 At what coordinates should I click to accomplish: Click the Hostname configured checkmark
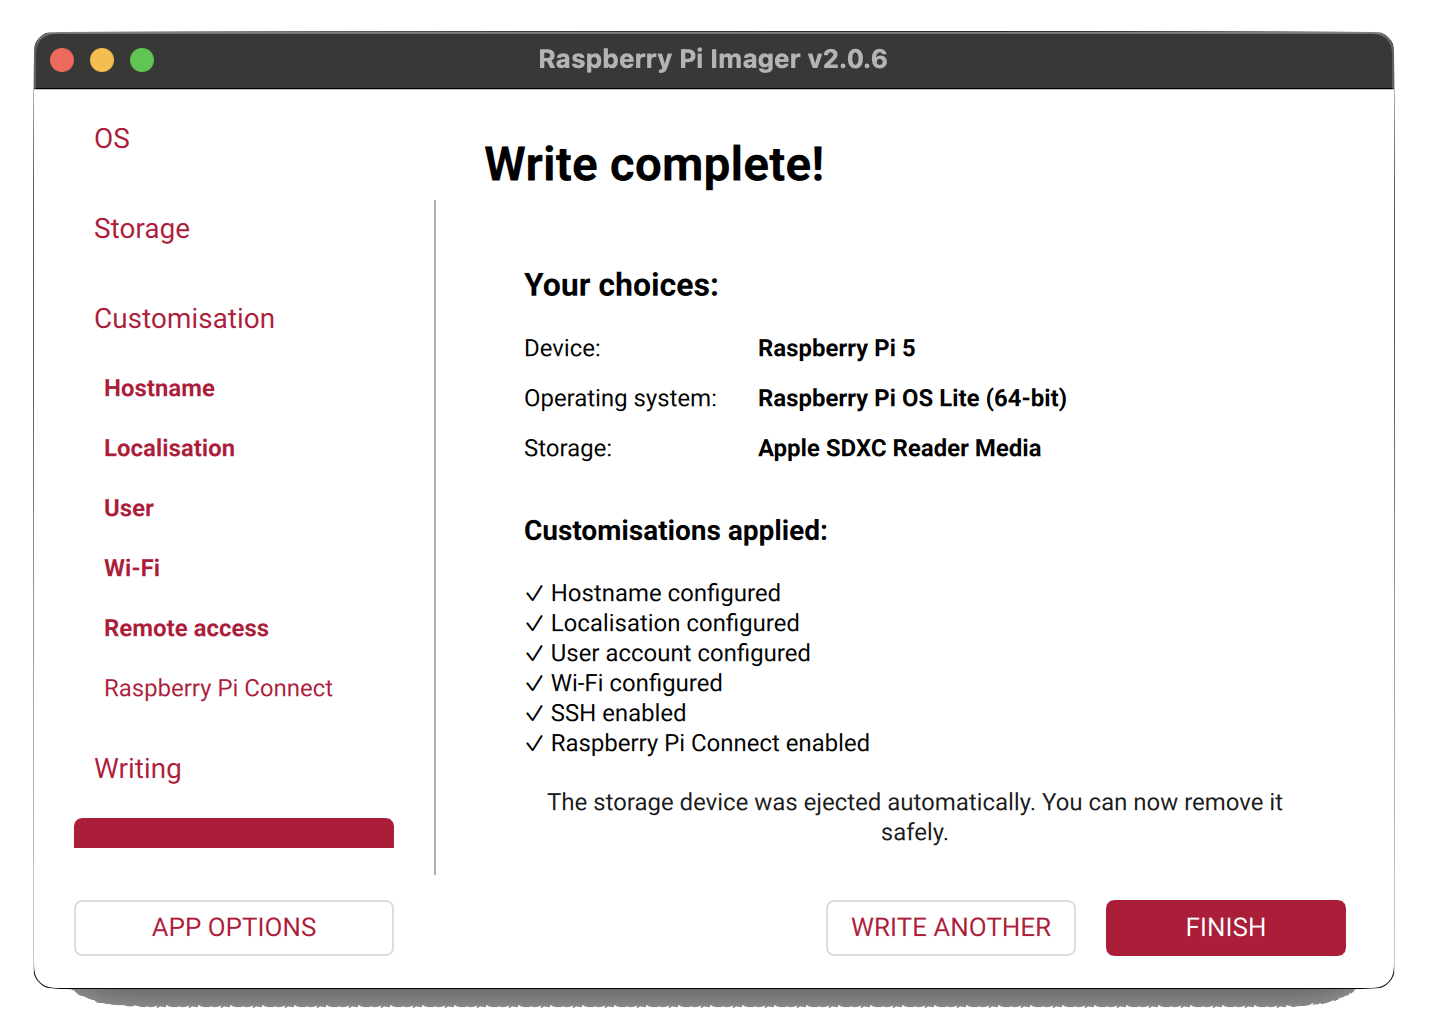click(534, 592)
